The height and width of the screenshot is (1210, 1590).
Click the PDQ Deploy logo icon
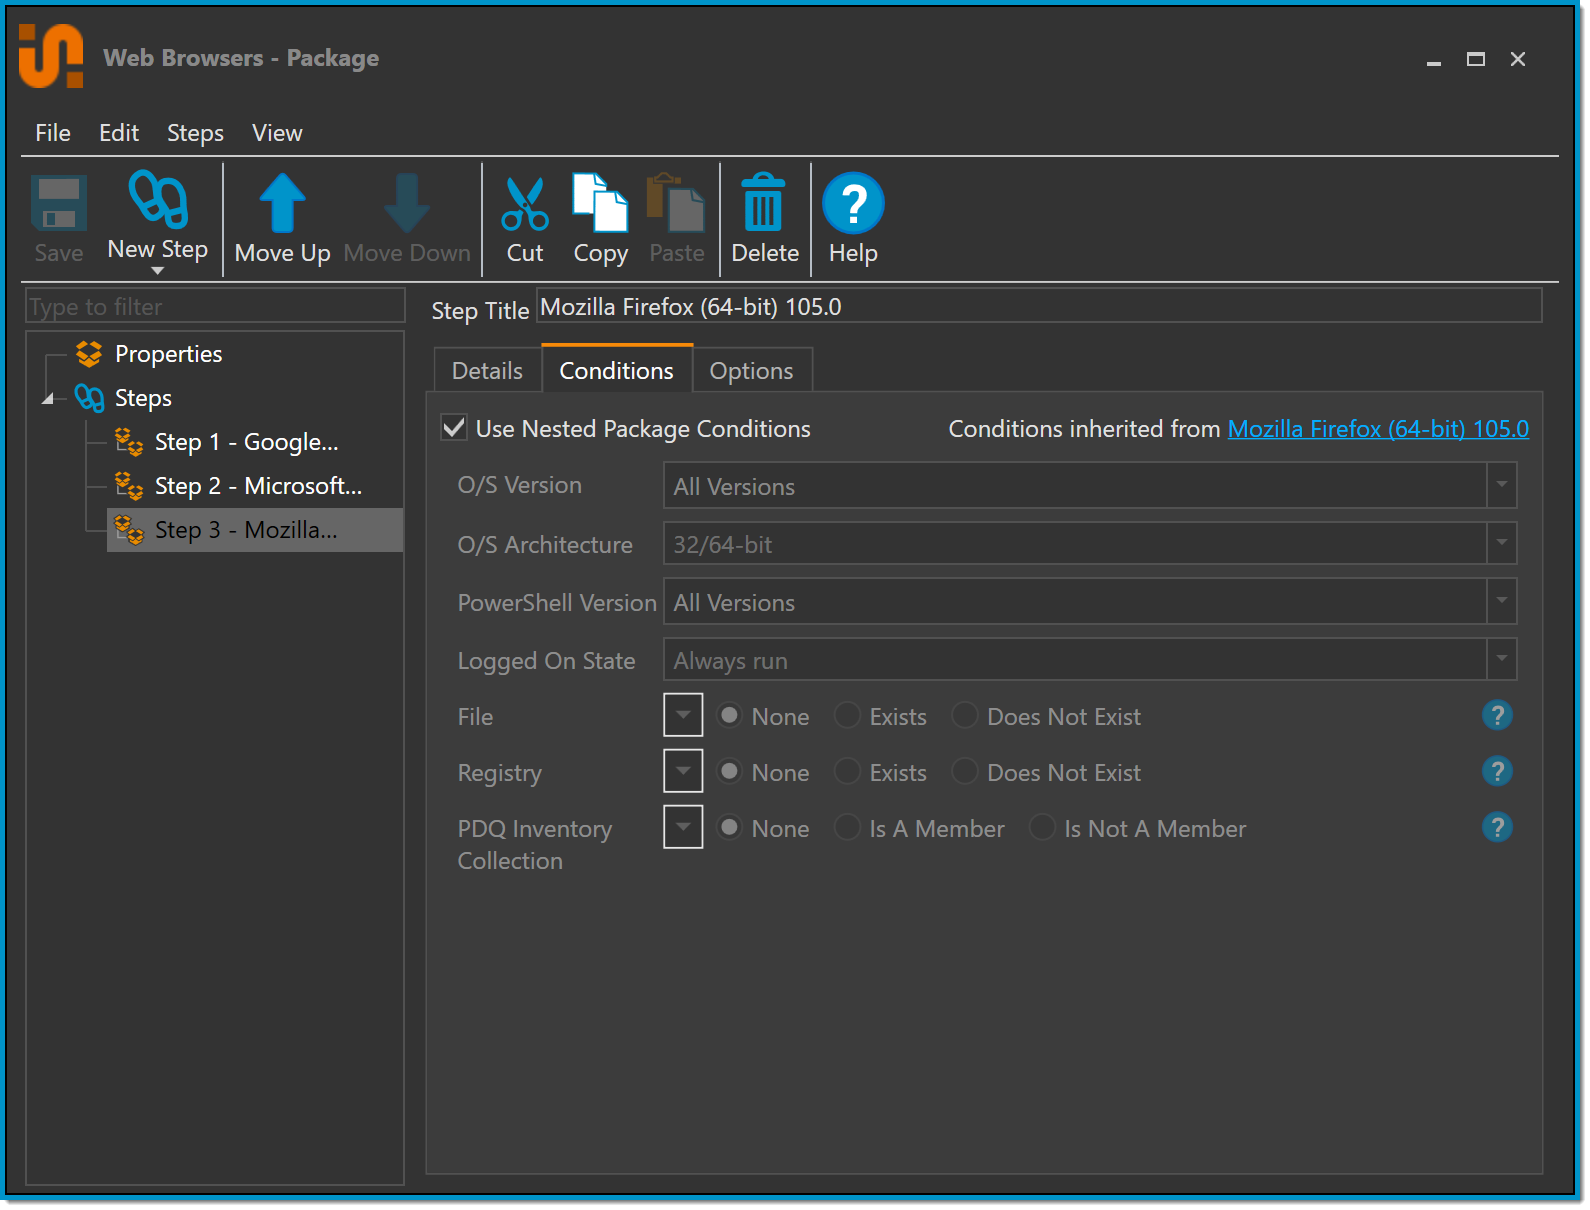(51, 56)
